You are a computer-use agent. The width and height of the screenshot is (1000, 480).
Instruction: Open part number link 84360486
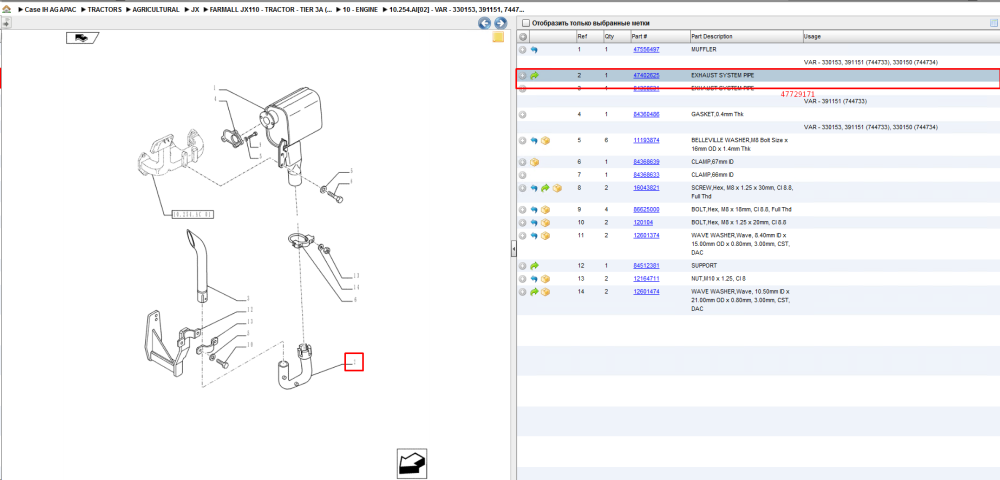click(x=646, y=115)
